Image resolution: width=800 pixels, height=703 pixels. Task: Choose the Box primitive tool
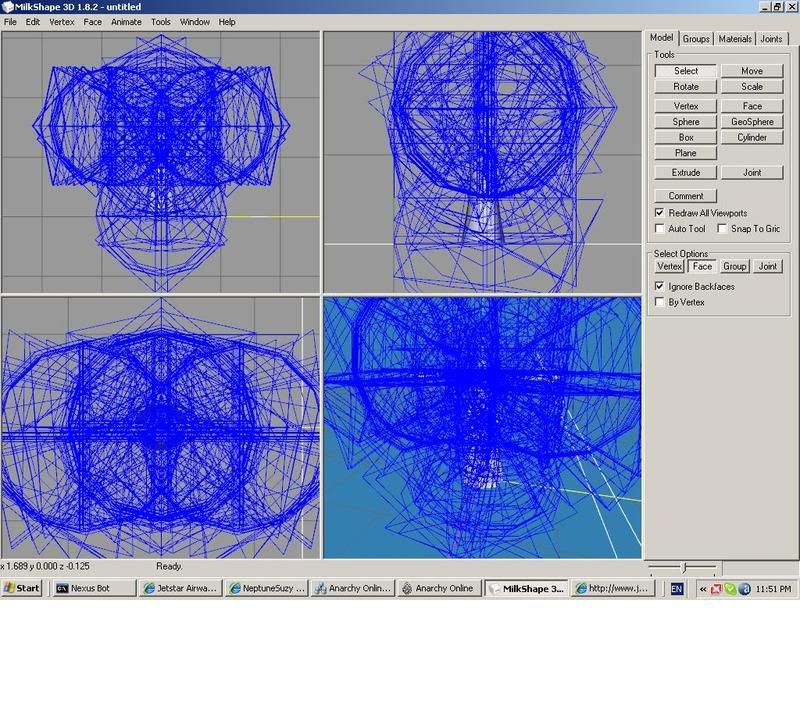point(684,137)
